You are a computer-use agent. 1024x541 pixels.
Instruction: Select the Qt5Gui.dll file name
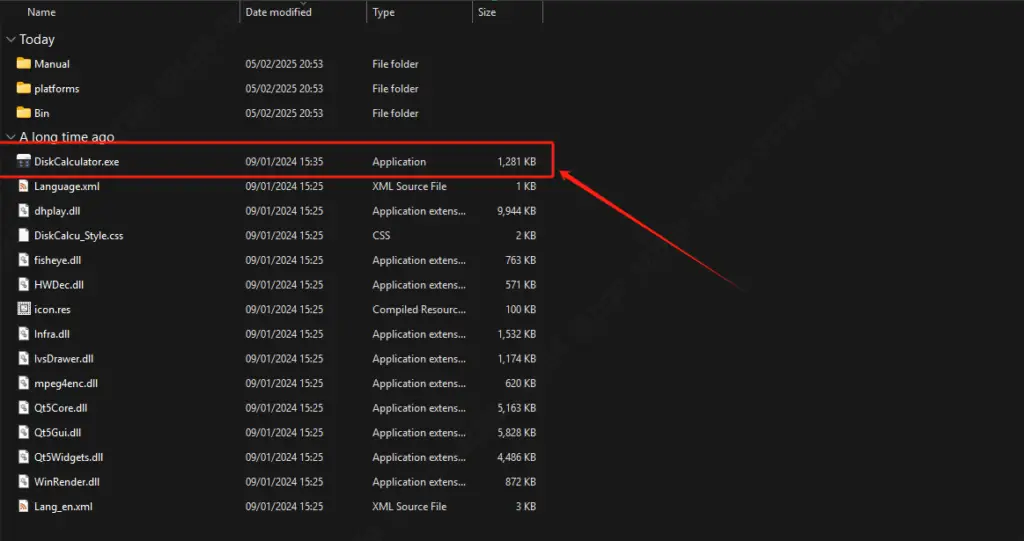[57, 433]
